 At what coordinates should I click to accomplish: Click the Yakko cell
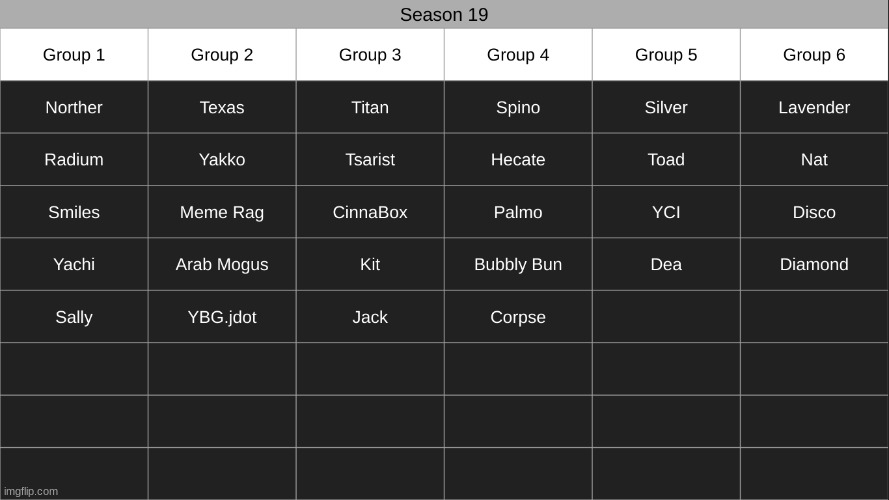pyautogui.click(x=222, y=160)
